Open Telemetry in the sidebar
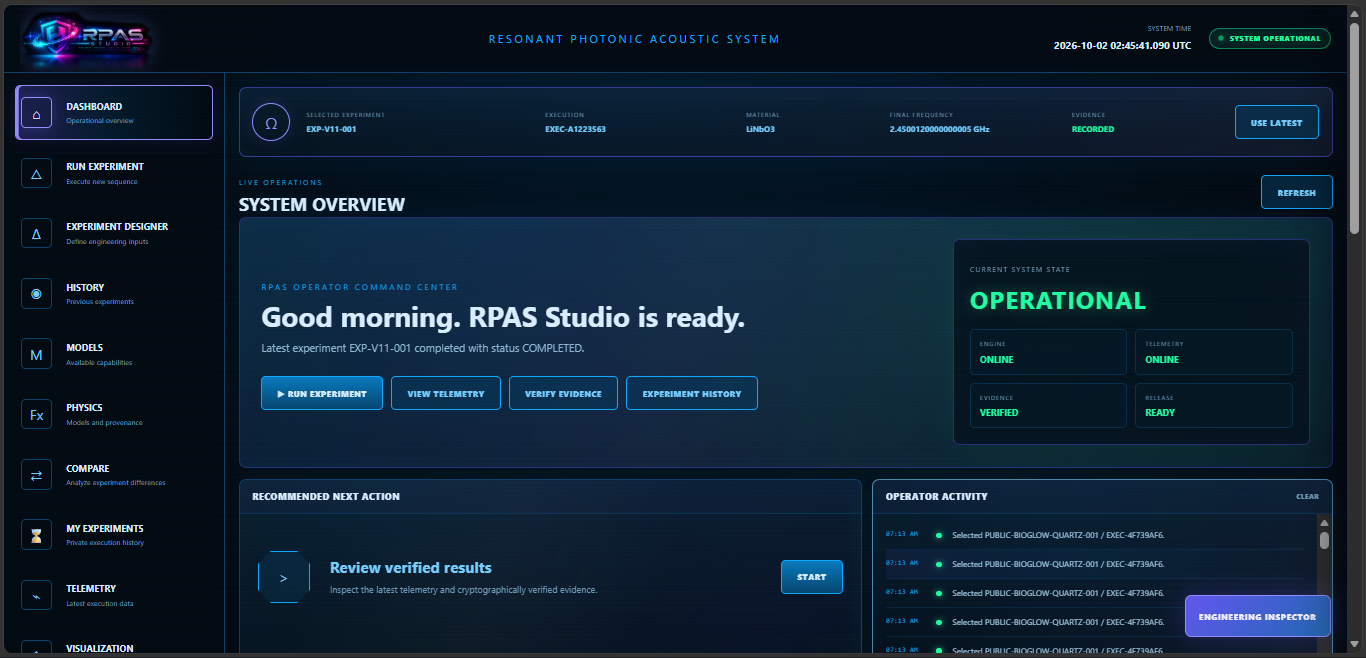 (x=114, y=595)
